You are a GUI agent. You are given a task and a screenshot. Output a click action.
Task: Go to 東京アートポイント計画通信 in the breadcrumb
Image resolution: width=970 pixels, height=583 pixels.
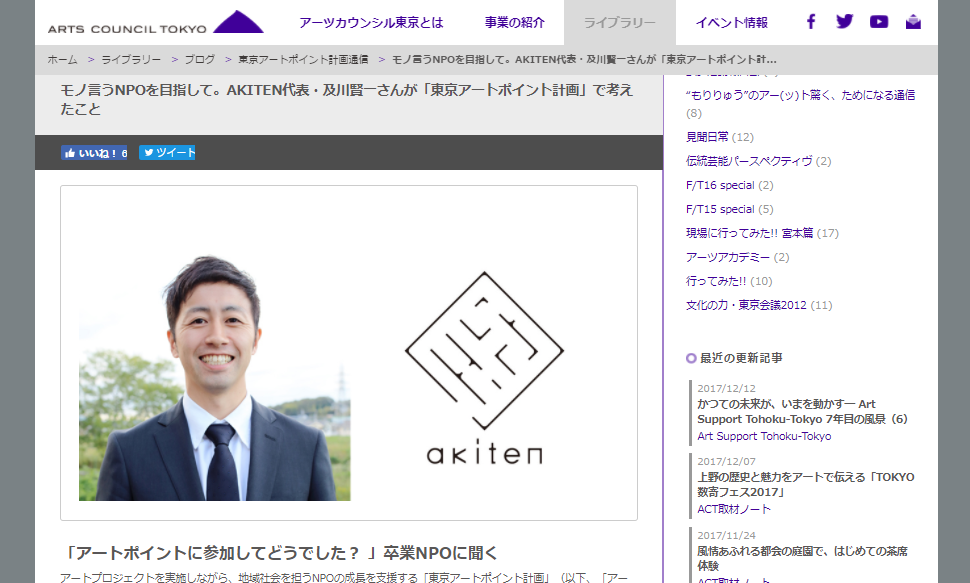point(303,59)
